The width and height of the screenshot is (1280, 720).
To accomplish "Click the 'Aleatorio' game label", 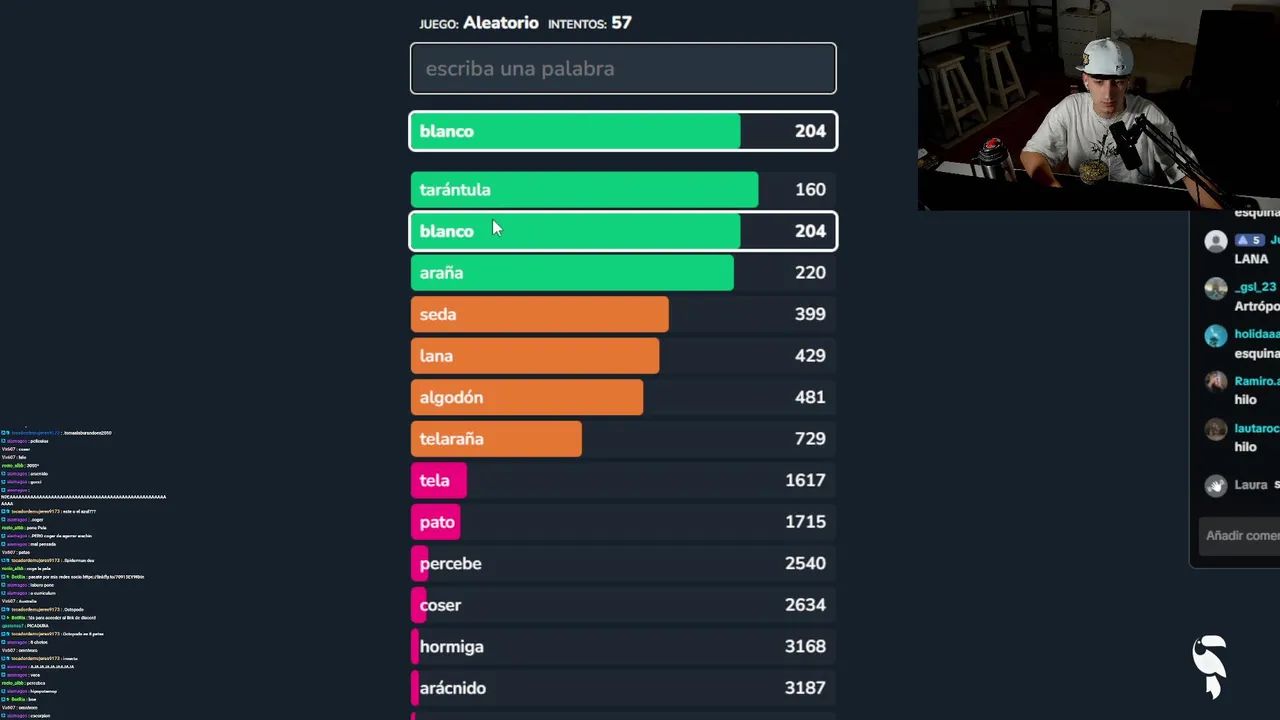I will pyautogui.click(x=500, y=23).
